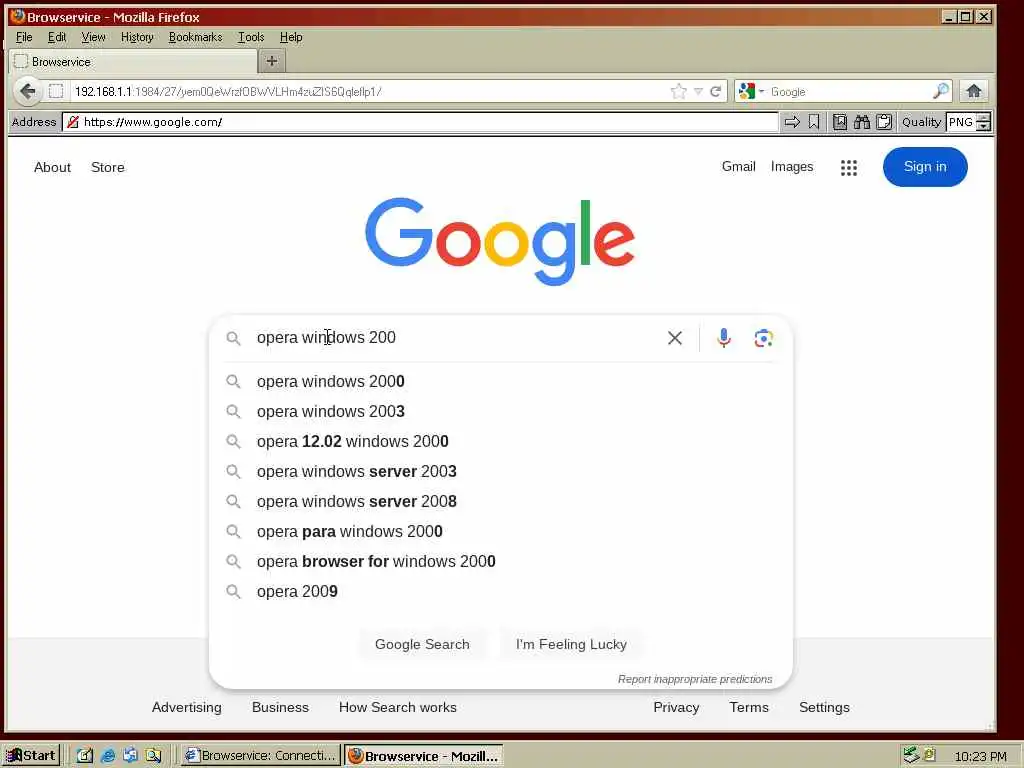Open the URL history dropdown arrow
Image resolution: width=1024 pixels, height=768 pixels.
coord(698,91)
